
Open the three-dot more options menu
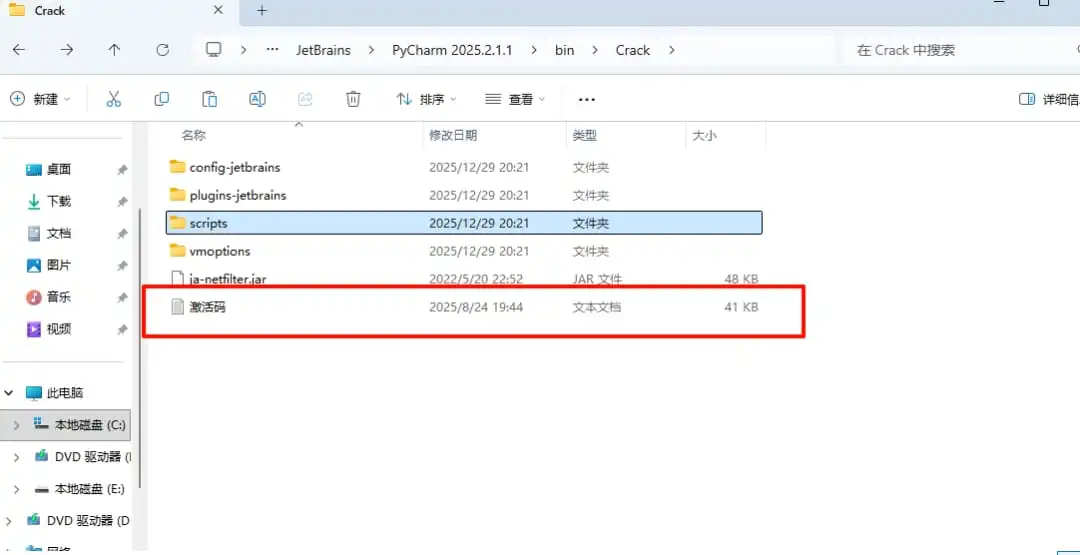(x=586, y=100)
